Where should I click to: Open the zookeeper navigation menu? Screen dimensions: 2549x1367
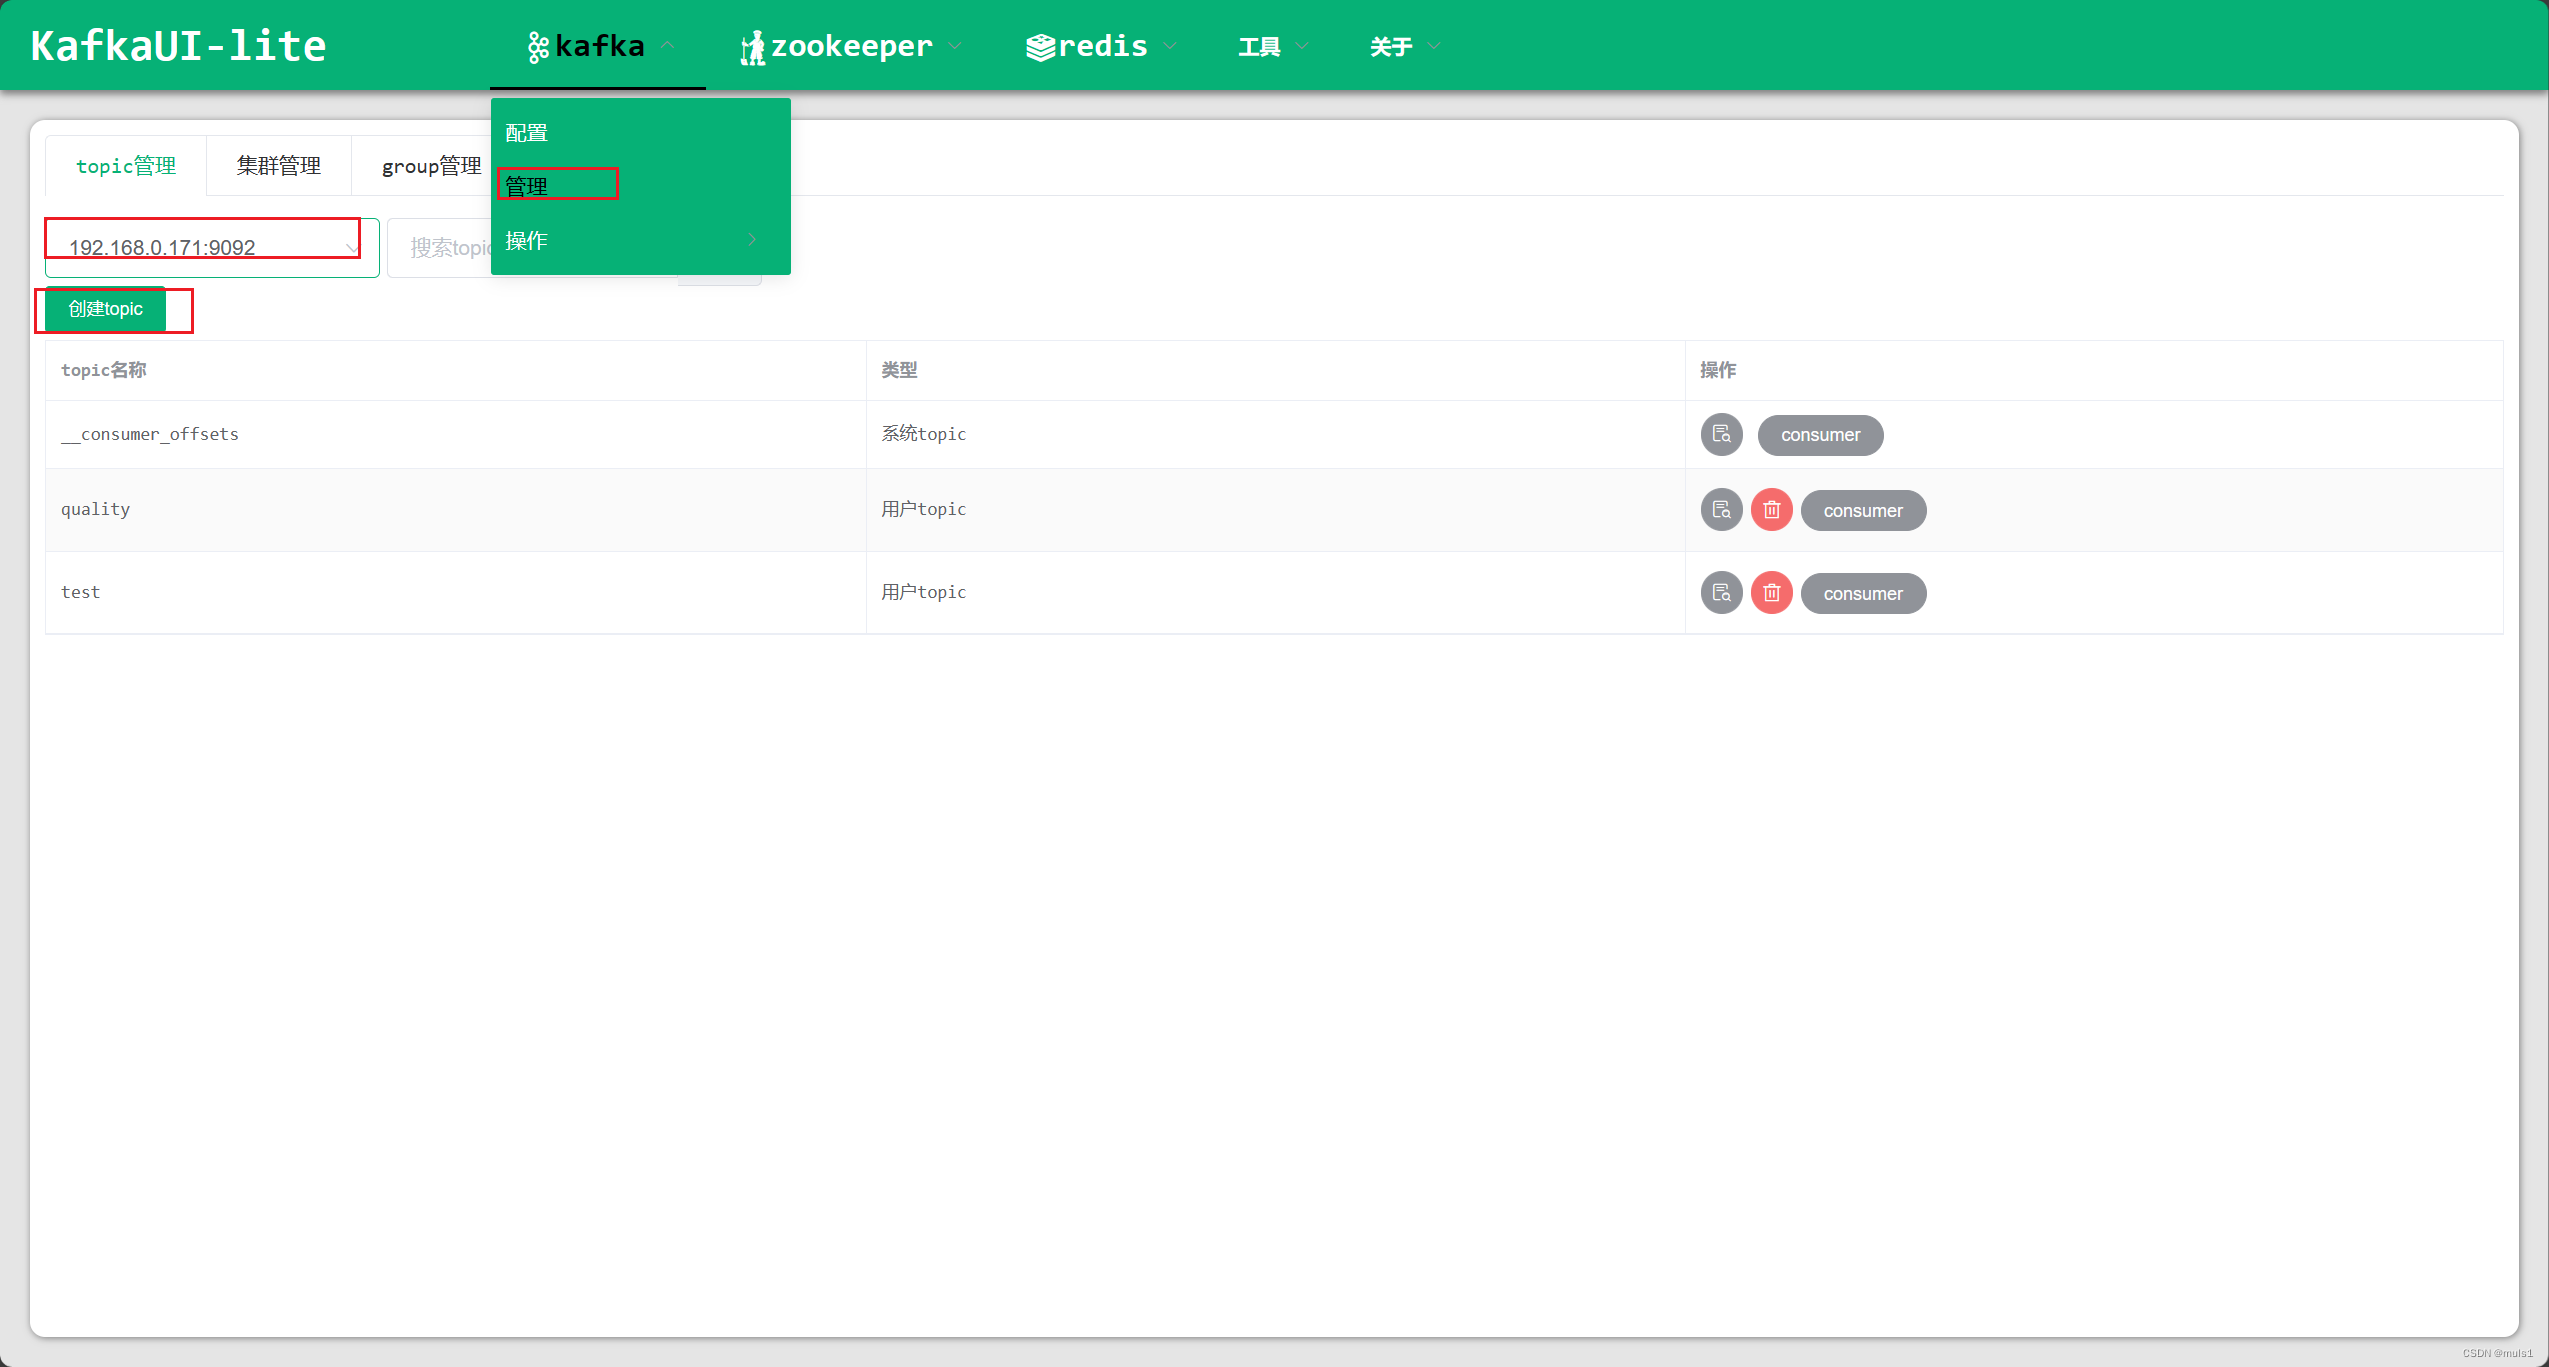click(851, 46)
